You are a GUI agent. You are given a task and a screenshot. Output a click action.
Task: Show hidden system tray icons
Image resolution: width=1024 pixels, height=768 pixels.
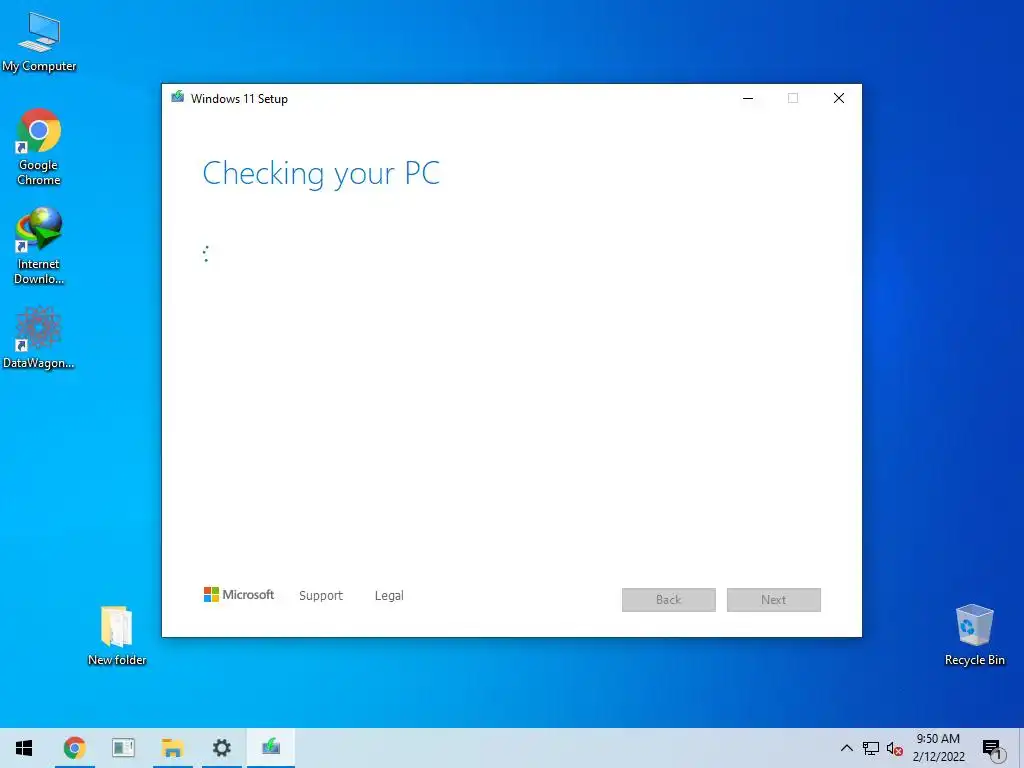(846, 748)
